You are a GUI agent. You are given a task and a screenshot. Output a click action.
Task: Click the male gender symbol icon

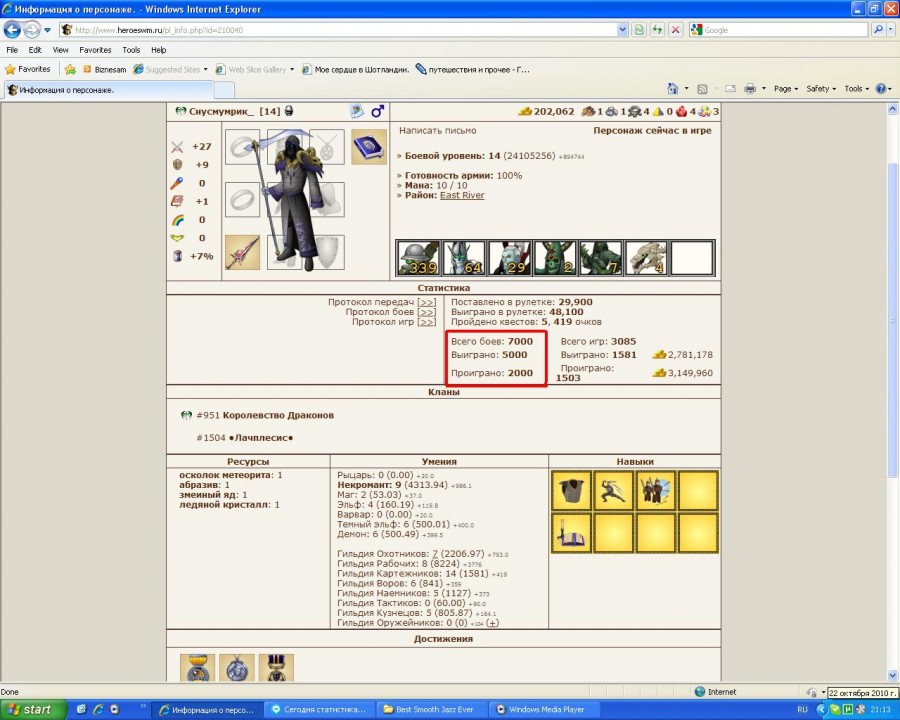click(377, 111)
